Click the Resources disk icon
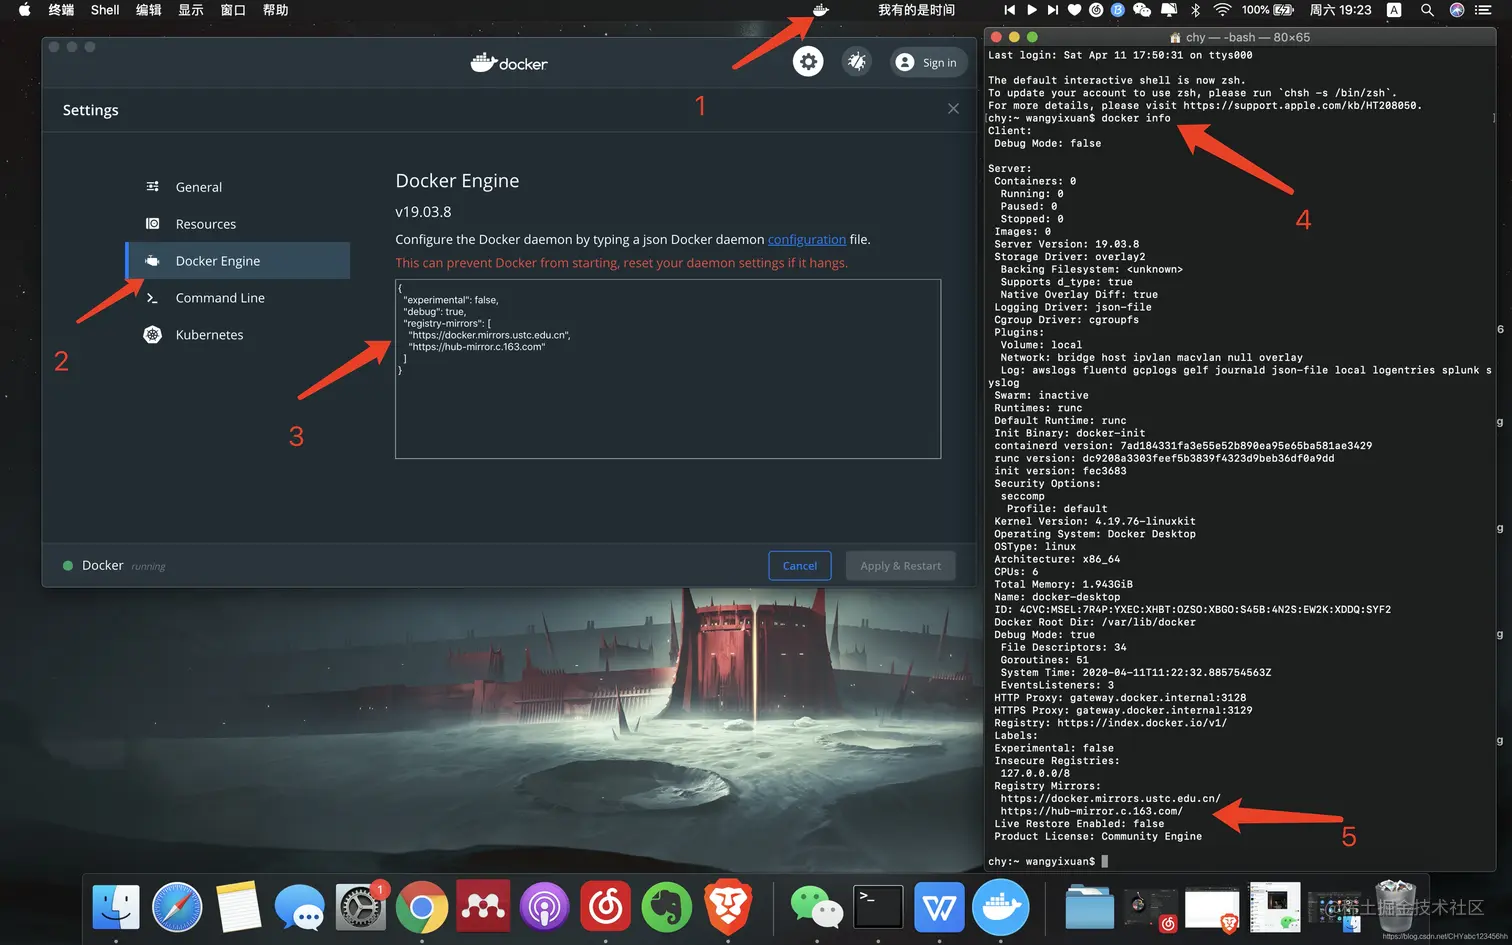The width and height of the screenshot is (1512, 945). (153, 224)
